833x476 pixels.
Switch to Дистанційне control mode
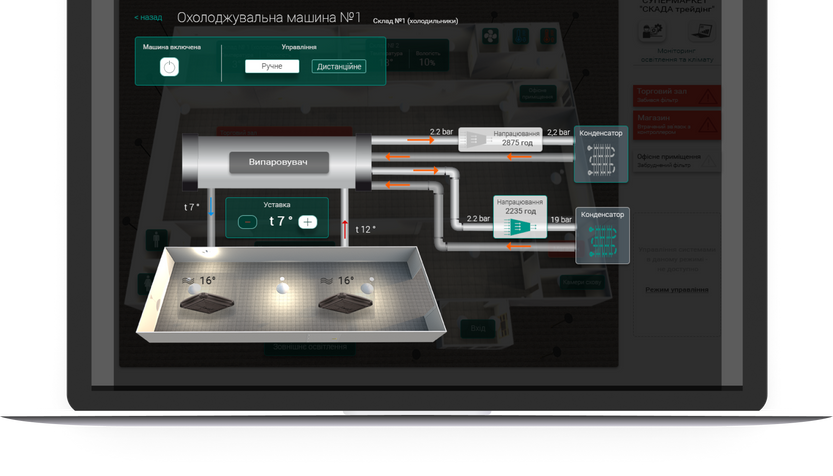[339, 66]
